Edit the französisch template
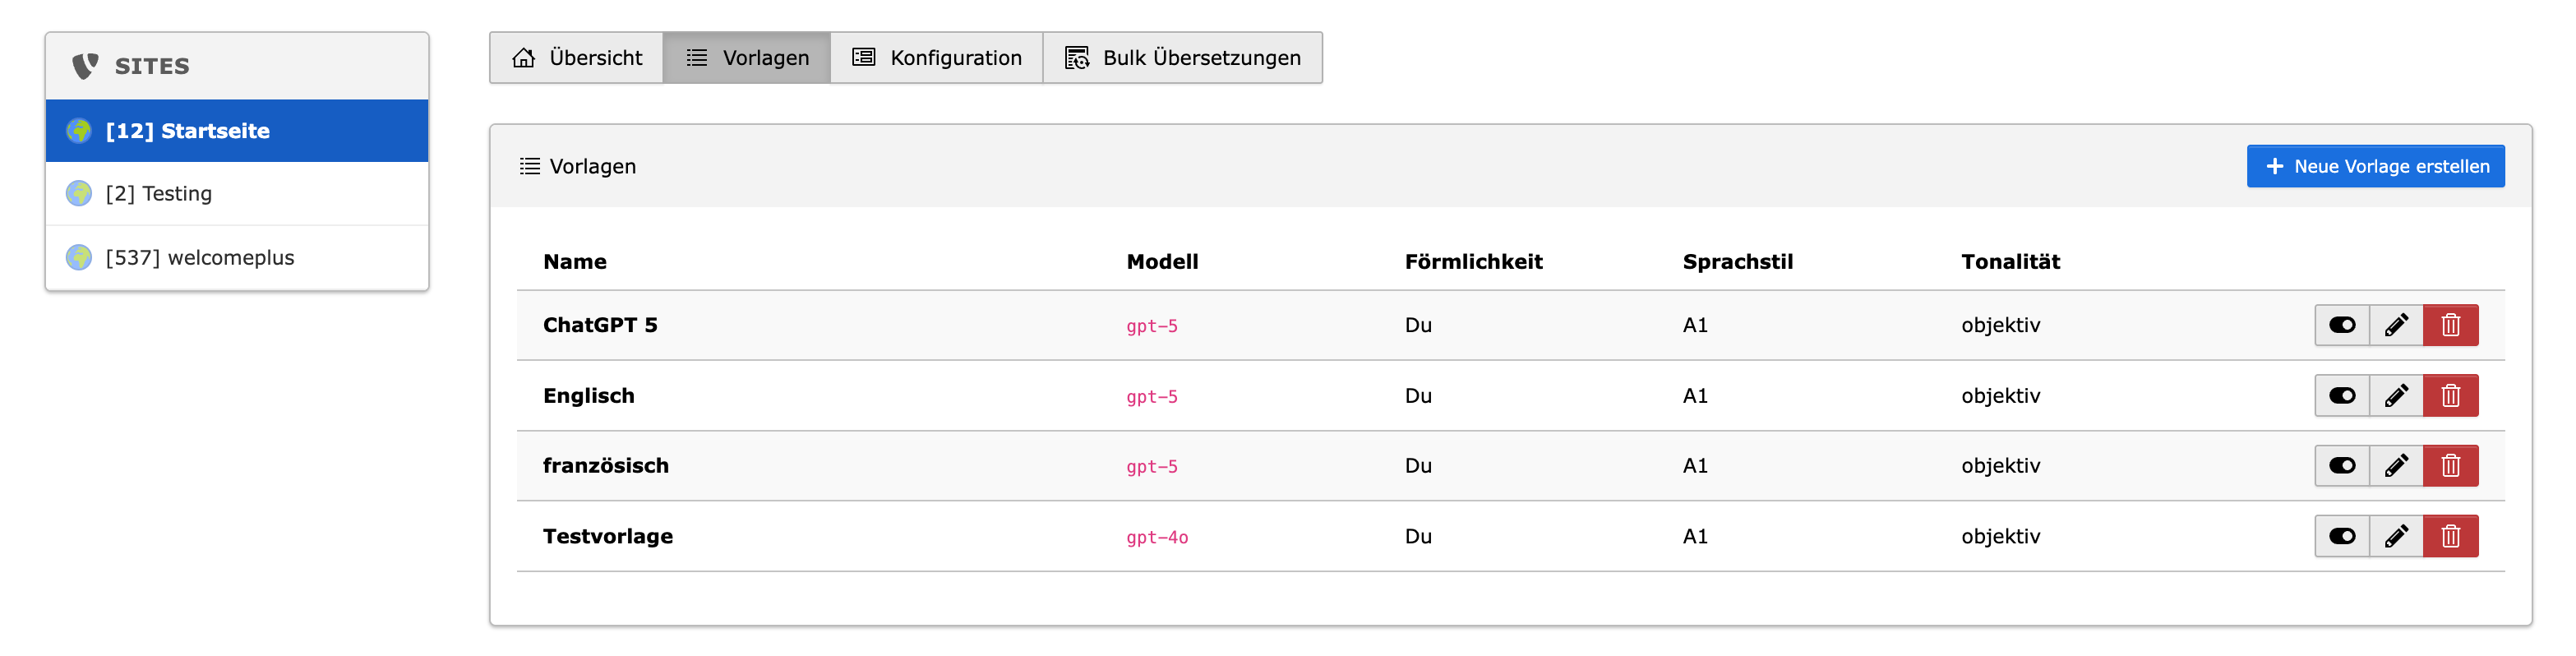 pos(2396,466)
